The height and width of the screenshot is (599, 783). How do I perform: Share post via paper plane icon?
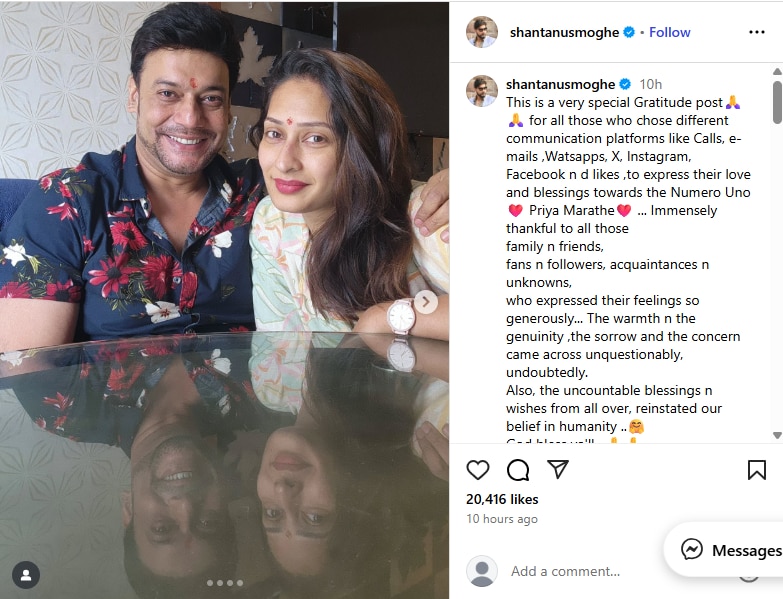(558, 469)
